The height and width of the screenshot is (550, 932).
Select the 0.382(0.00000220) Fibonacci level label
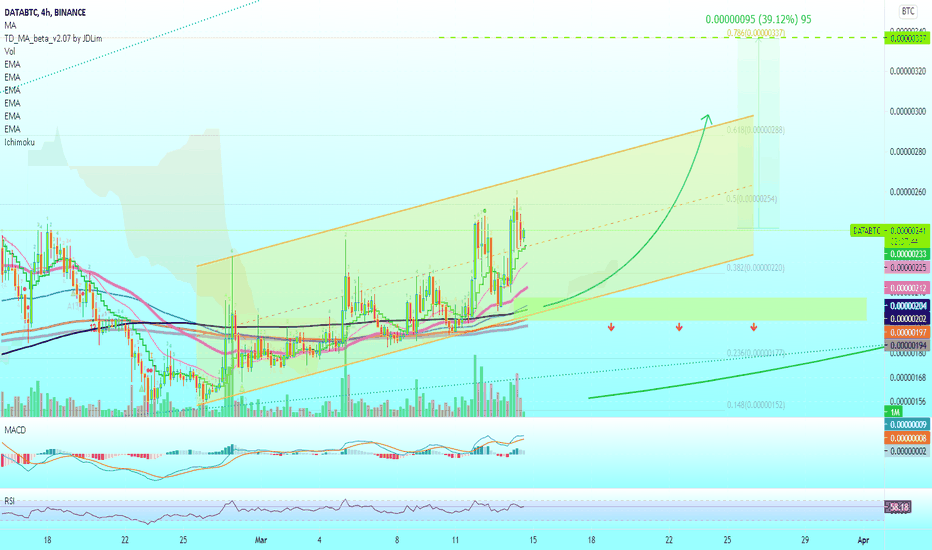click(755, 268)
